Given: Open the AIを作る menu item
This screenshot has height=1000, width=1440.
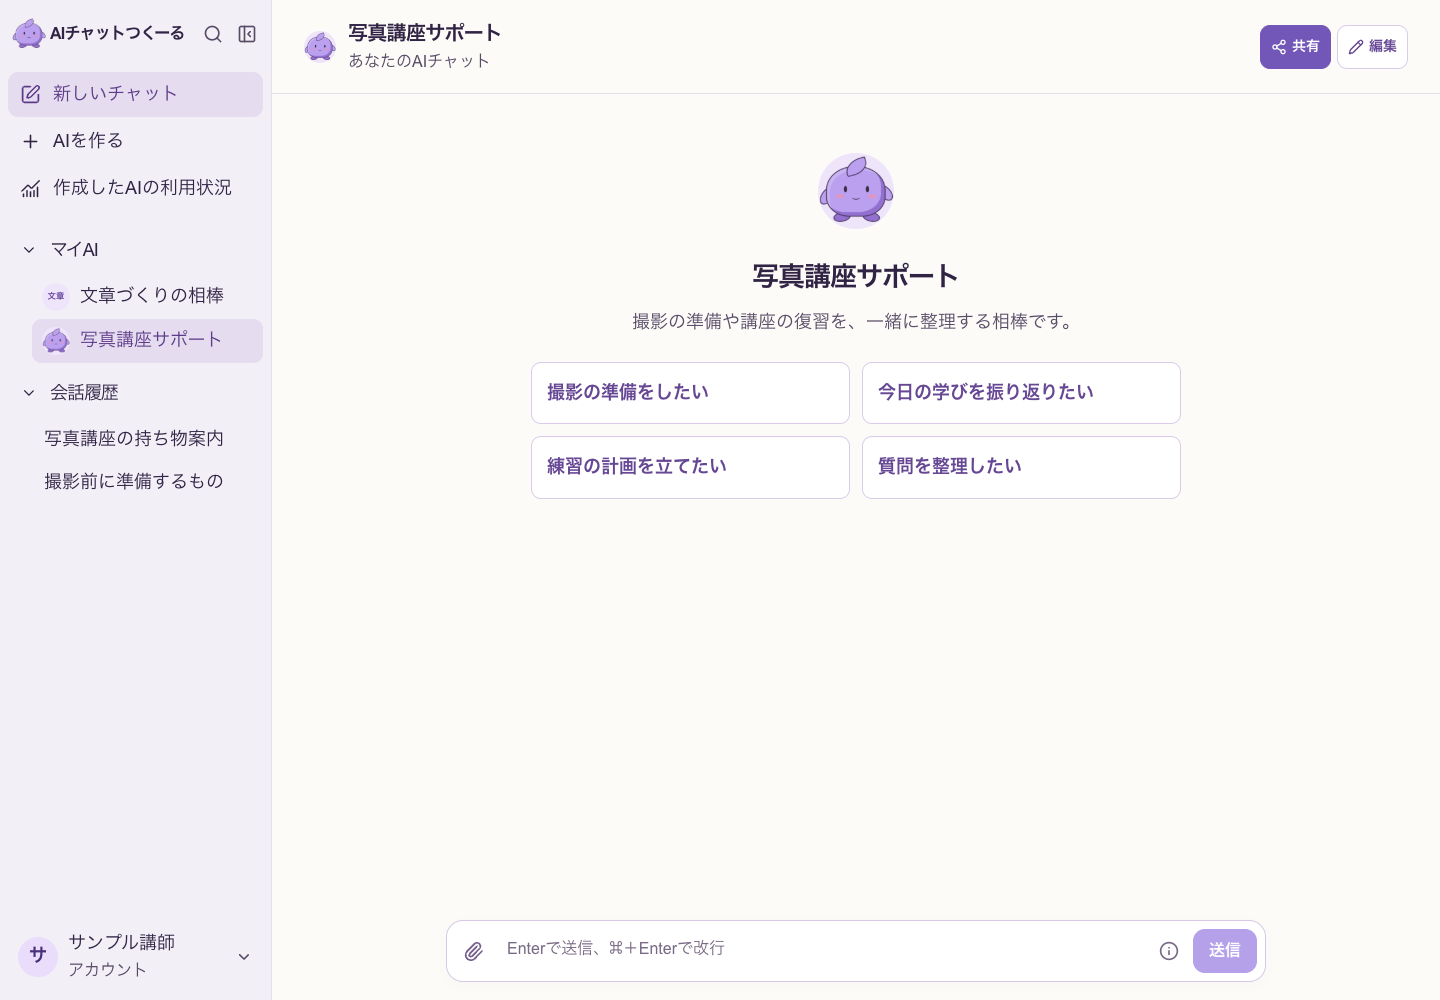Looking at the screenshot, I should click(x=136, y=141).
